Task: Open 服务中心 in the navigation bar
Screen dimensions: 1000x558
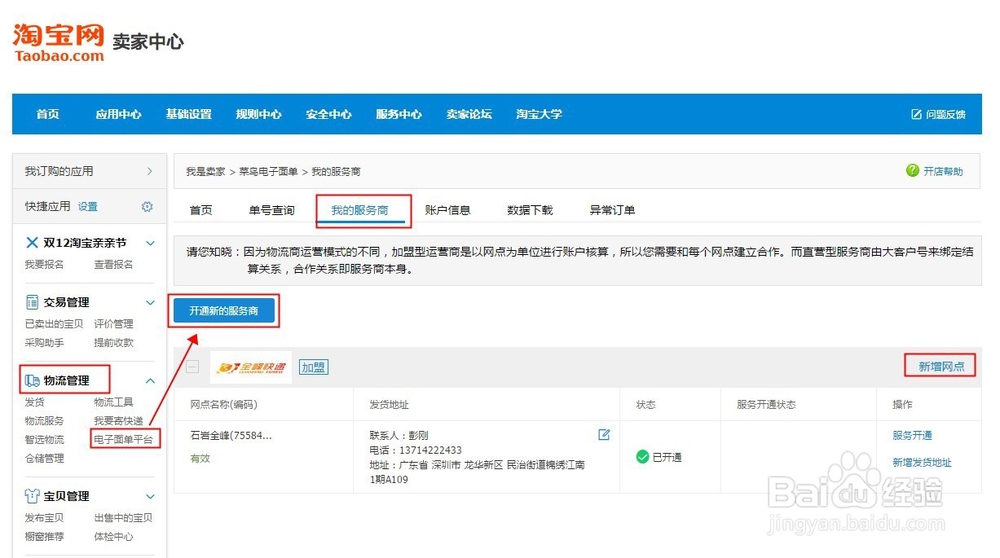Action: pos(399,114)
